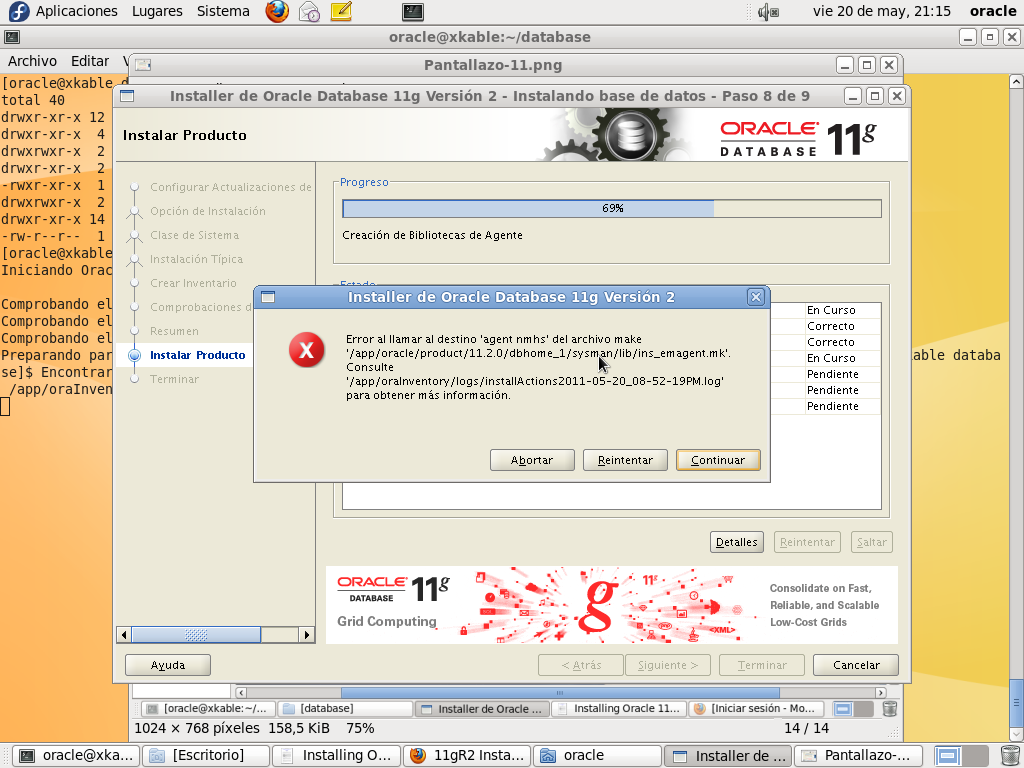Switch to oracle@xka terminal in bottom taskbar
Image resolution: width=1024 pixels, height=768 pixels.
[76, 756]
